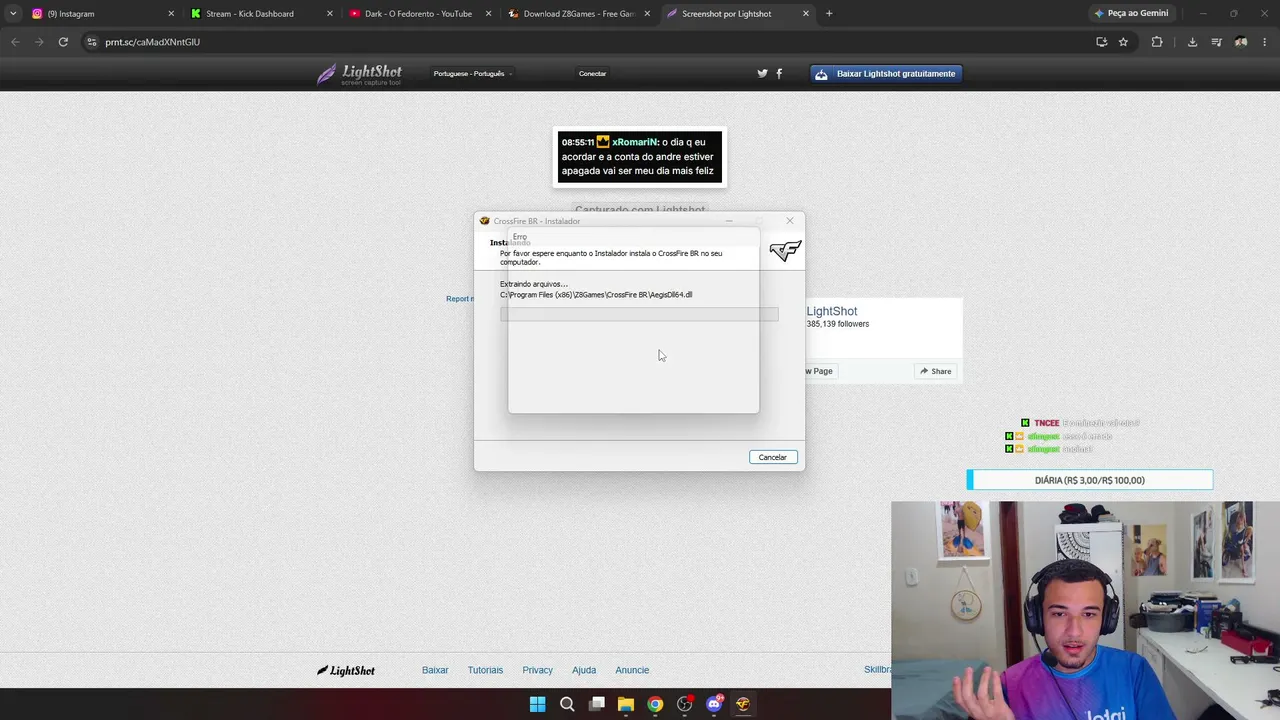Close the YouTube tab
The width and height of the screenshot is (1280, 720).
coord(489,14)
